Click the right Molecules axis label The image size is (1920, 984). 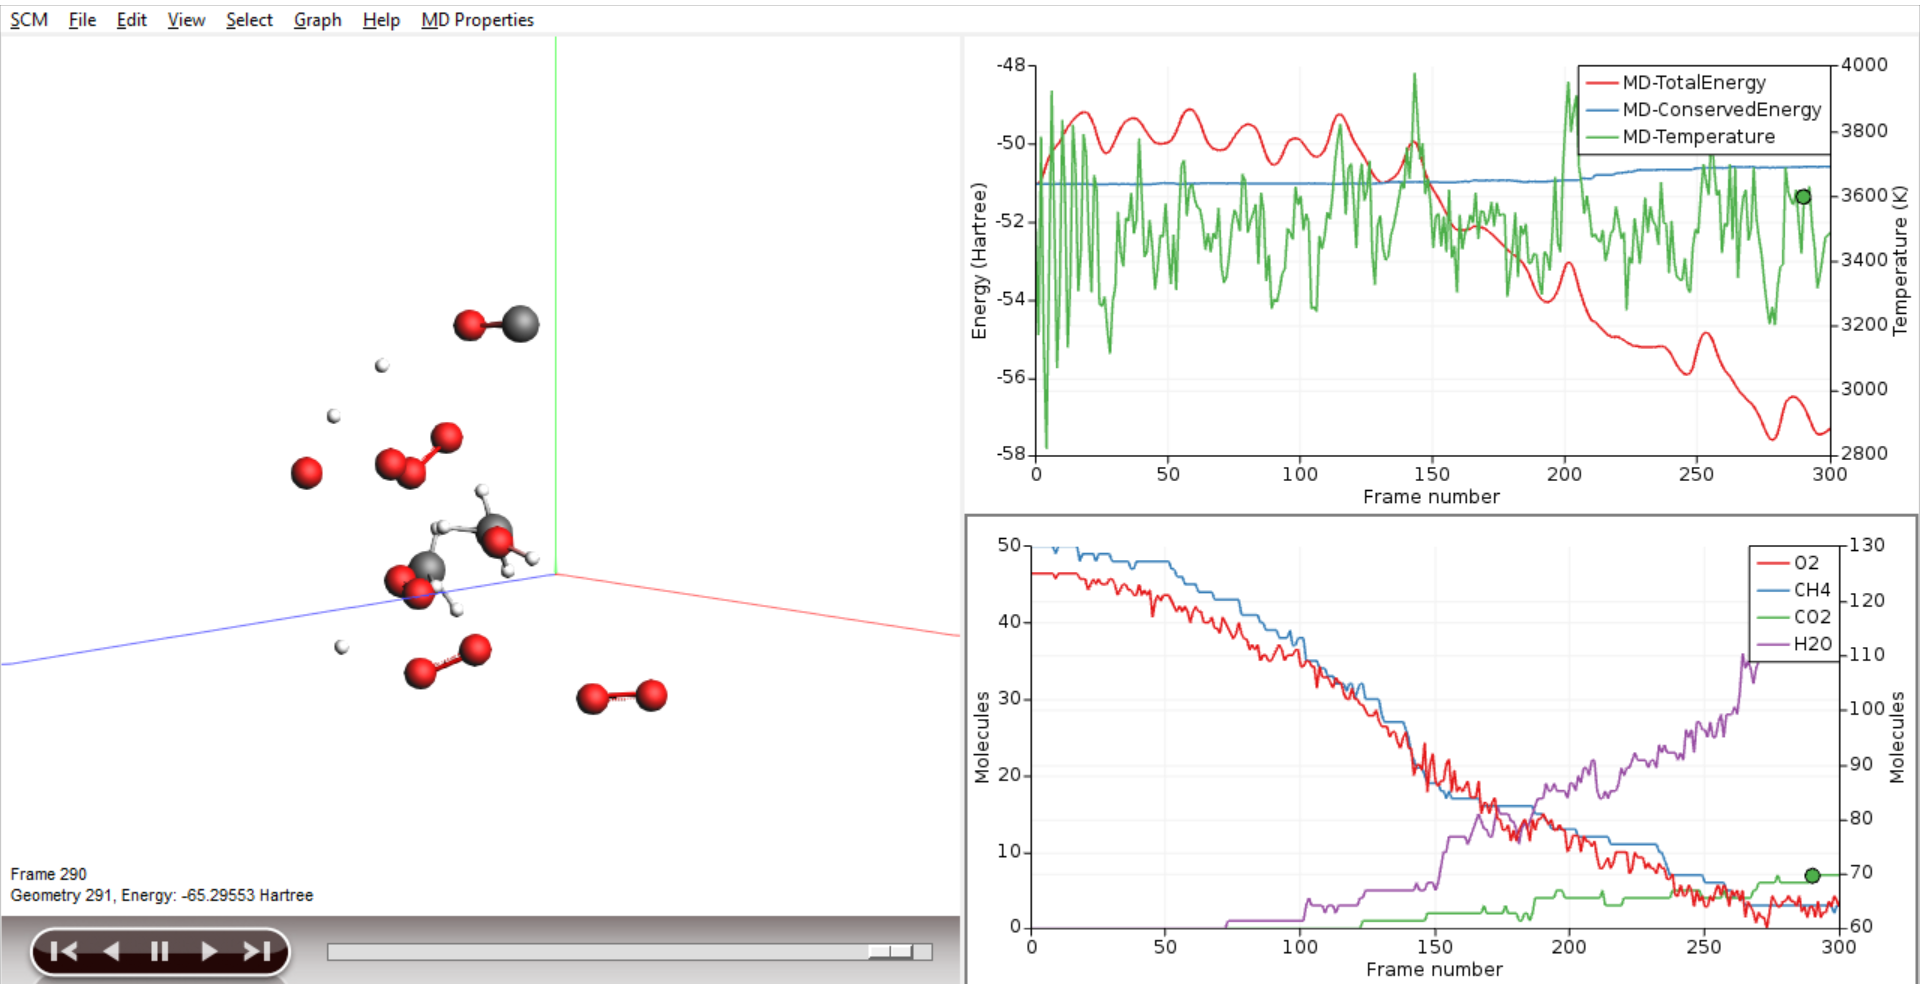1897,737
